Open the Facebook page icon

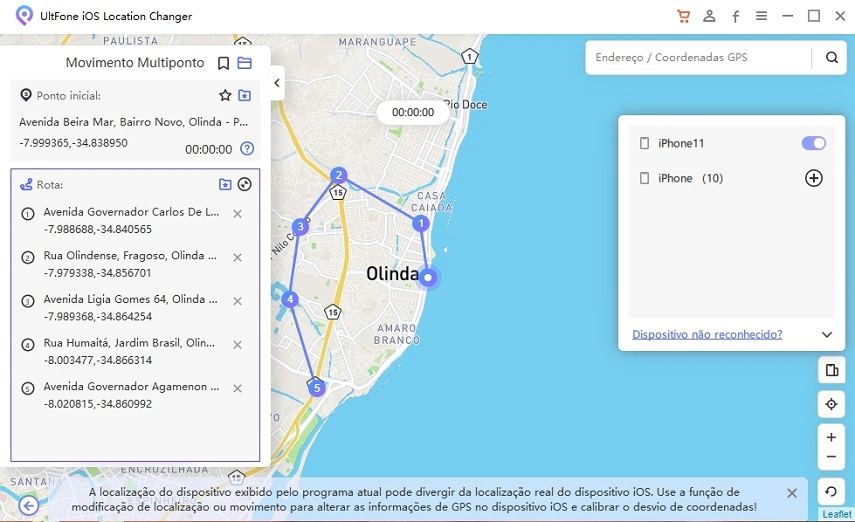point(736,16)
